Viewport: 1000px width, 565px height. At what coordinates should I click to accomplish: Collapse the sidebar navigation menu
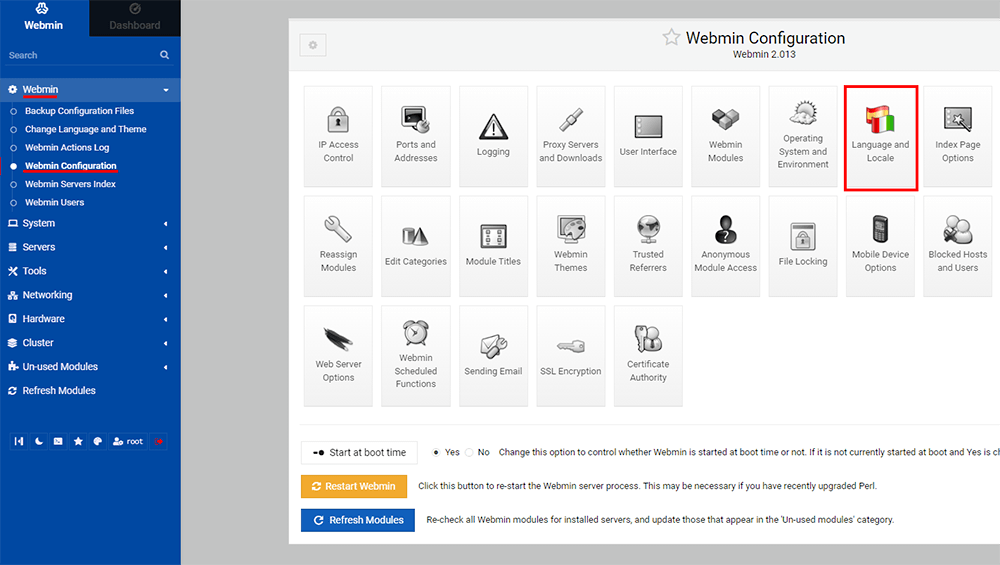tap(19, 441)
